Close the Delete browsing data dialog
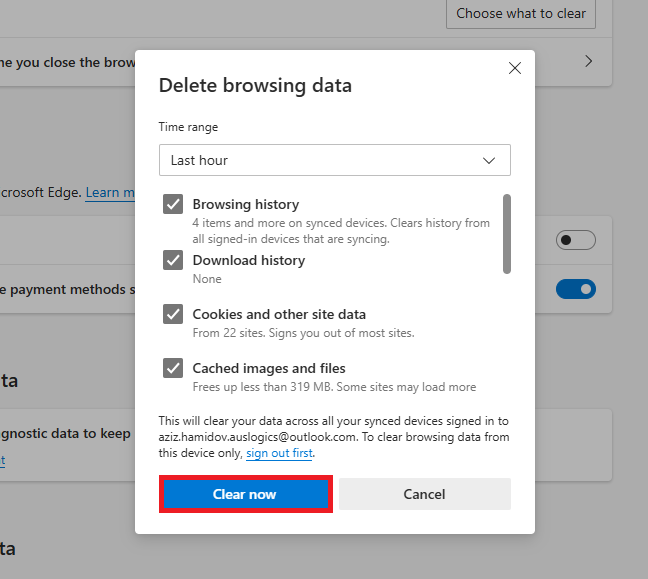 [x=515, y=68]
